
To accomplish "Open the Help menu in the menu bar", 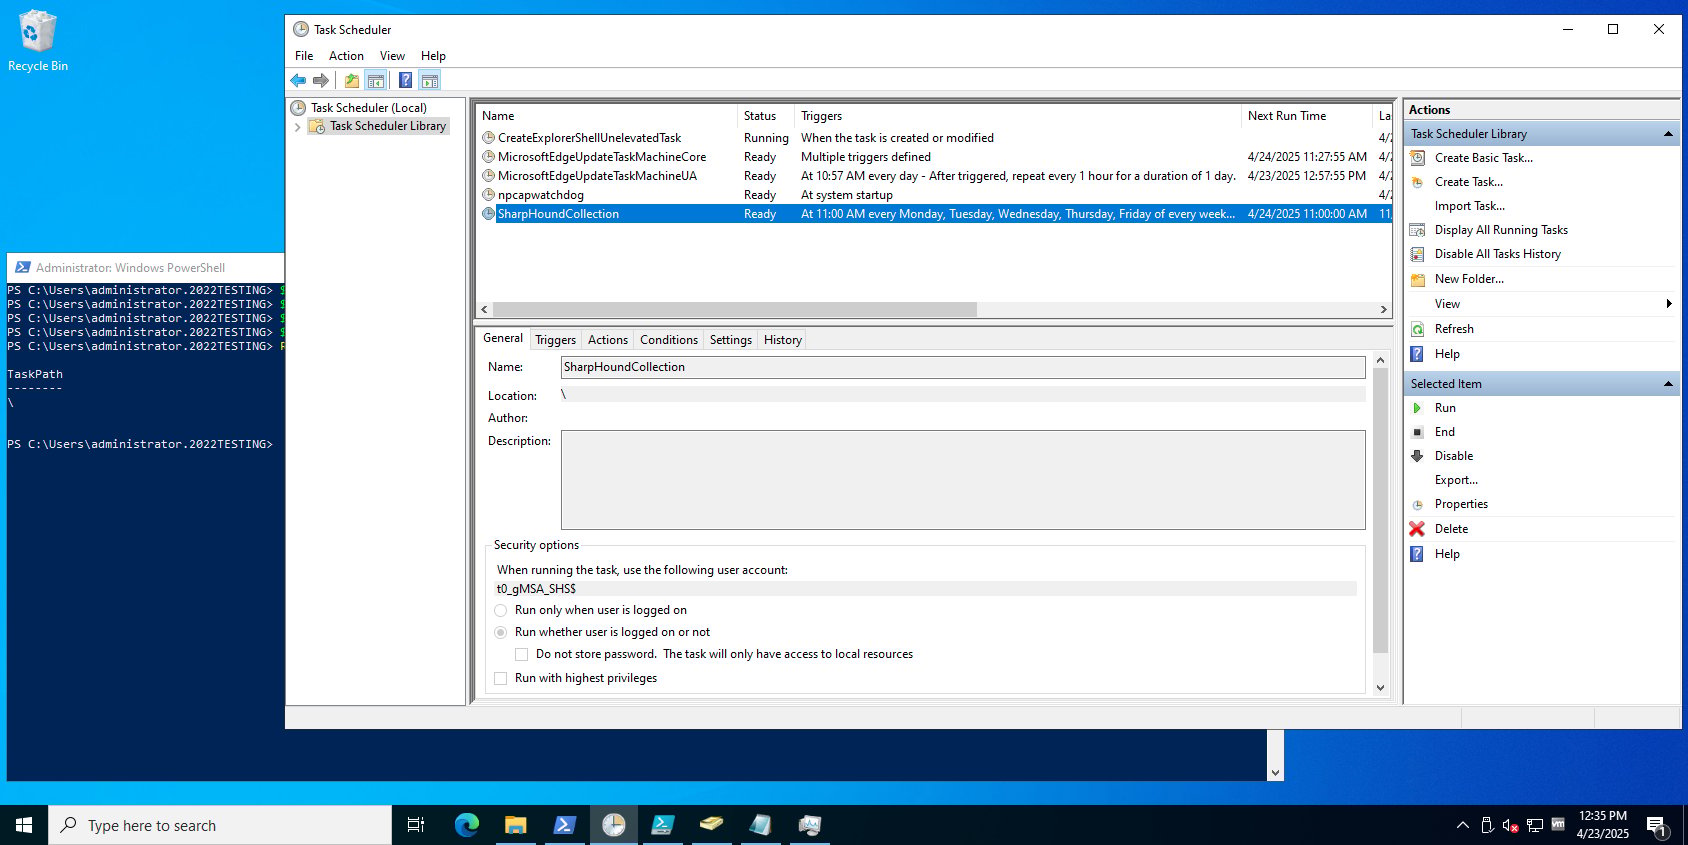I will [x=433, y=56].
